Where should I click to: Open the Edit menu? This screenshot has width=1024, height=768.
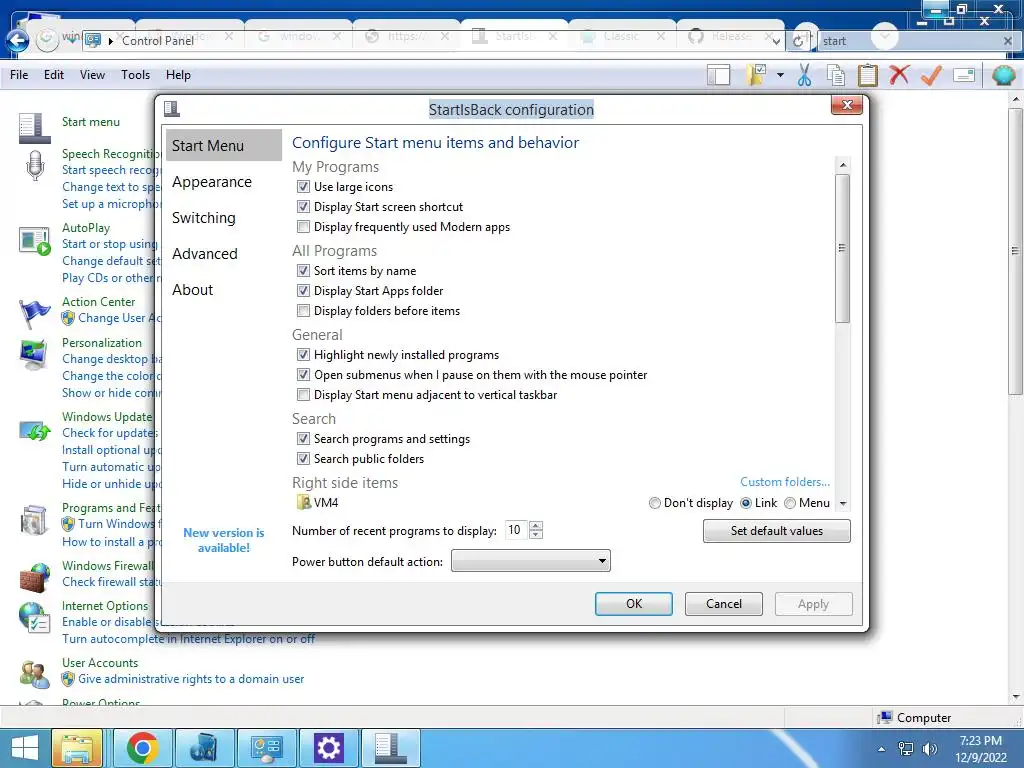tap(54, 75)
